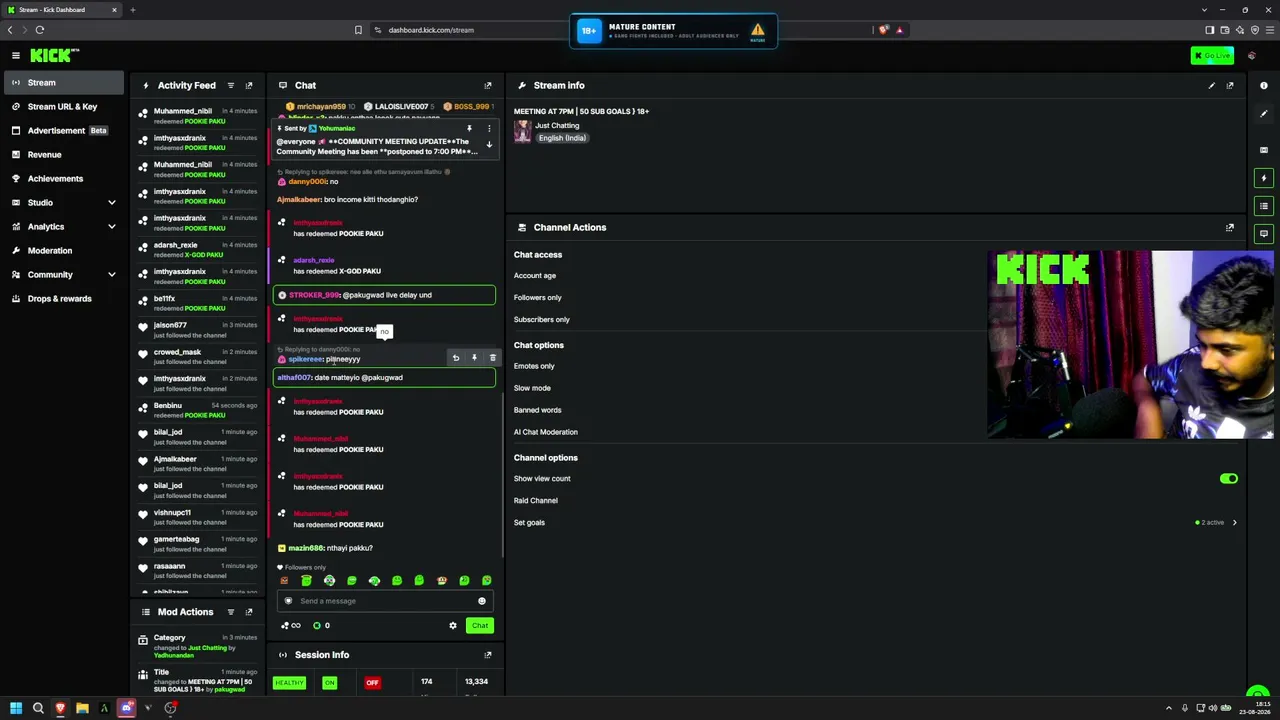Pop out the Stream Info panel
Image resolution: width=1280 pixels, height=720 pixels.
(1230, 86)
